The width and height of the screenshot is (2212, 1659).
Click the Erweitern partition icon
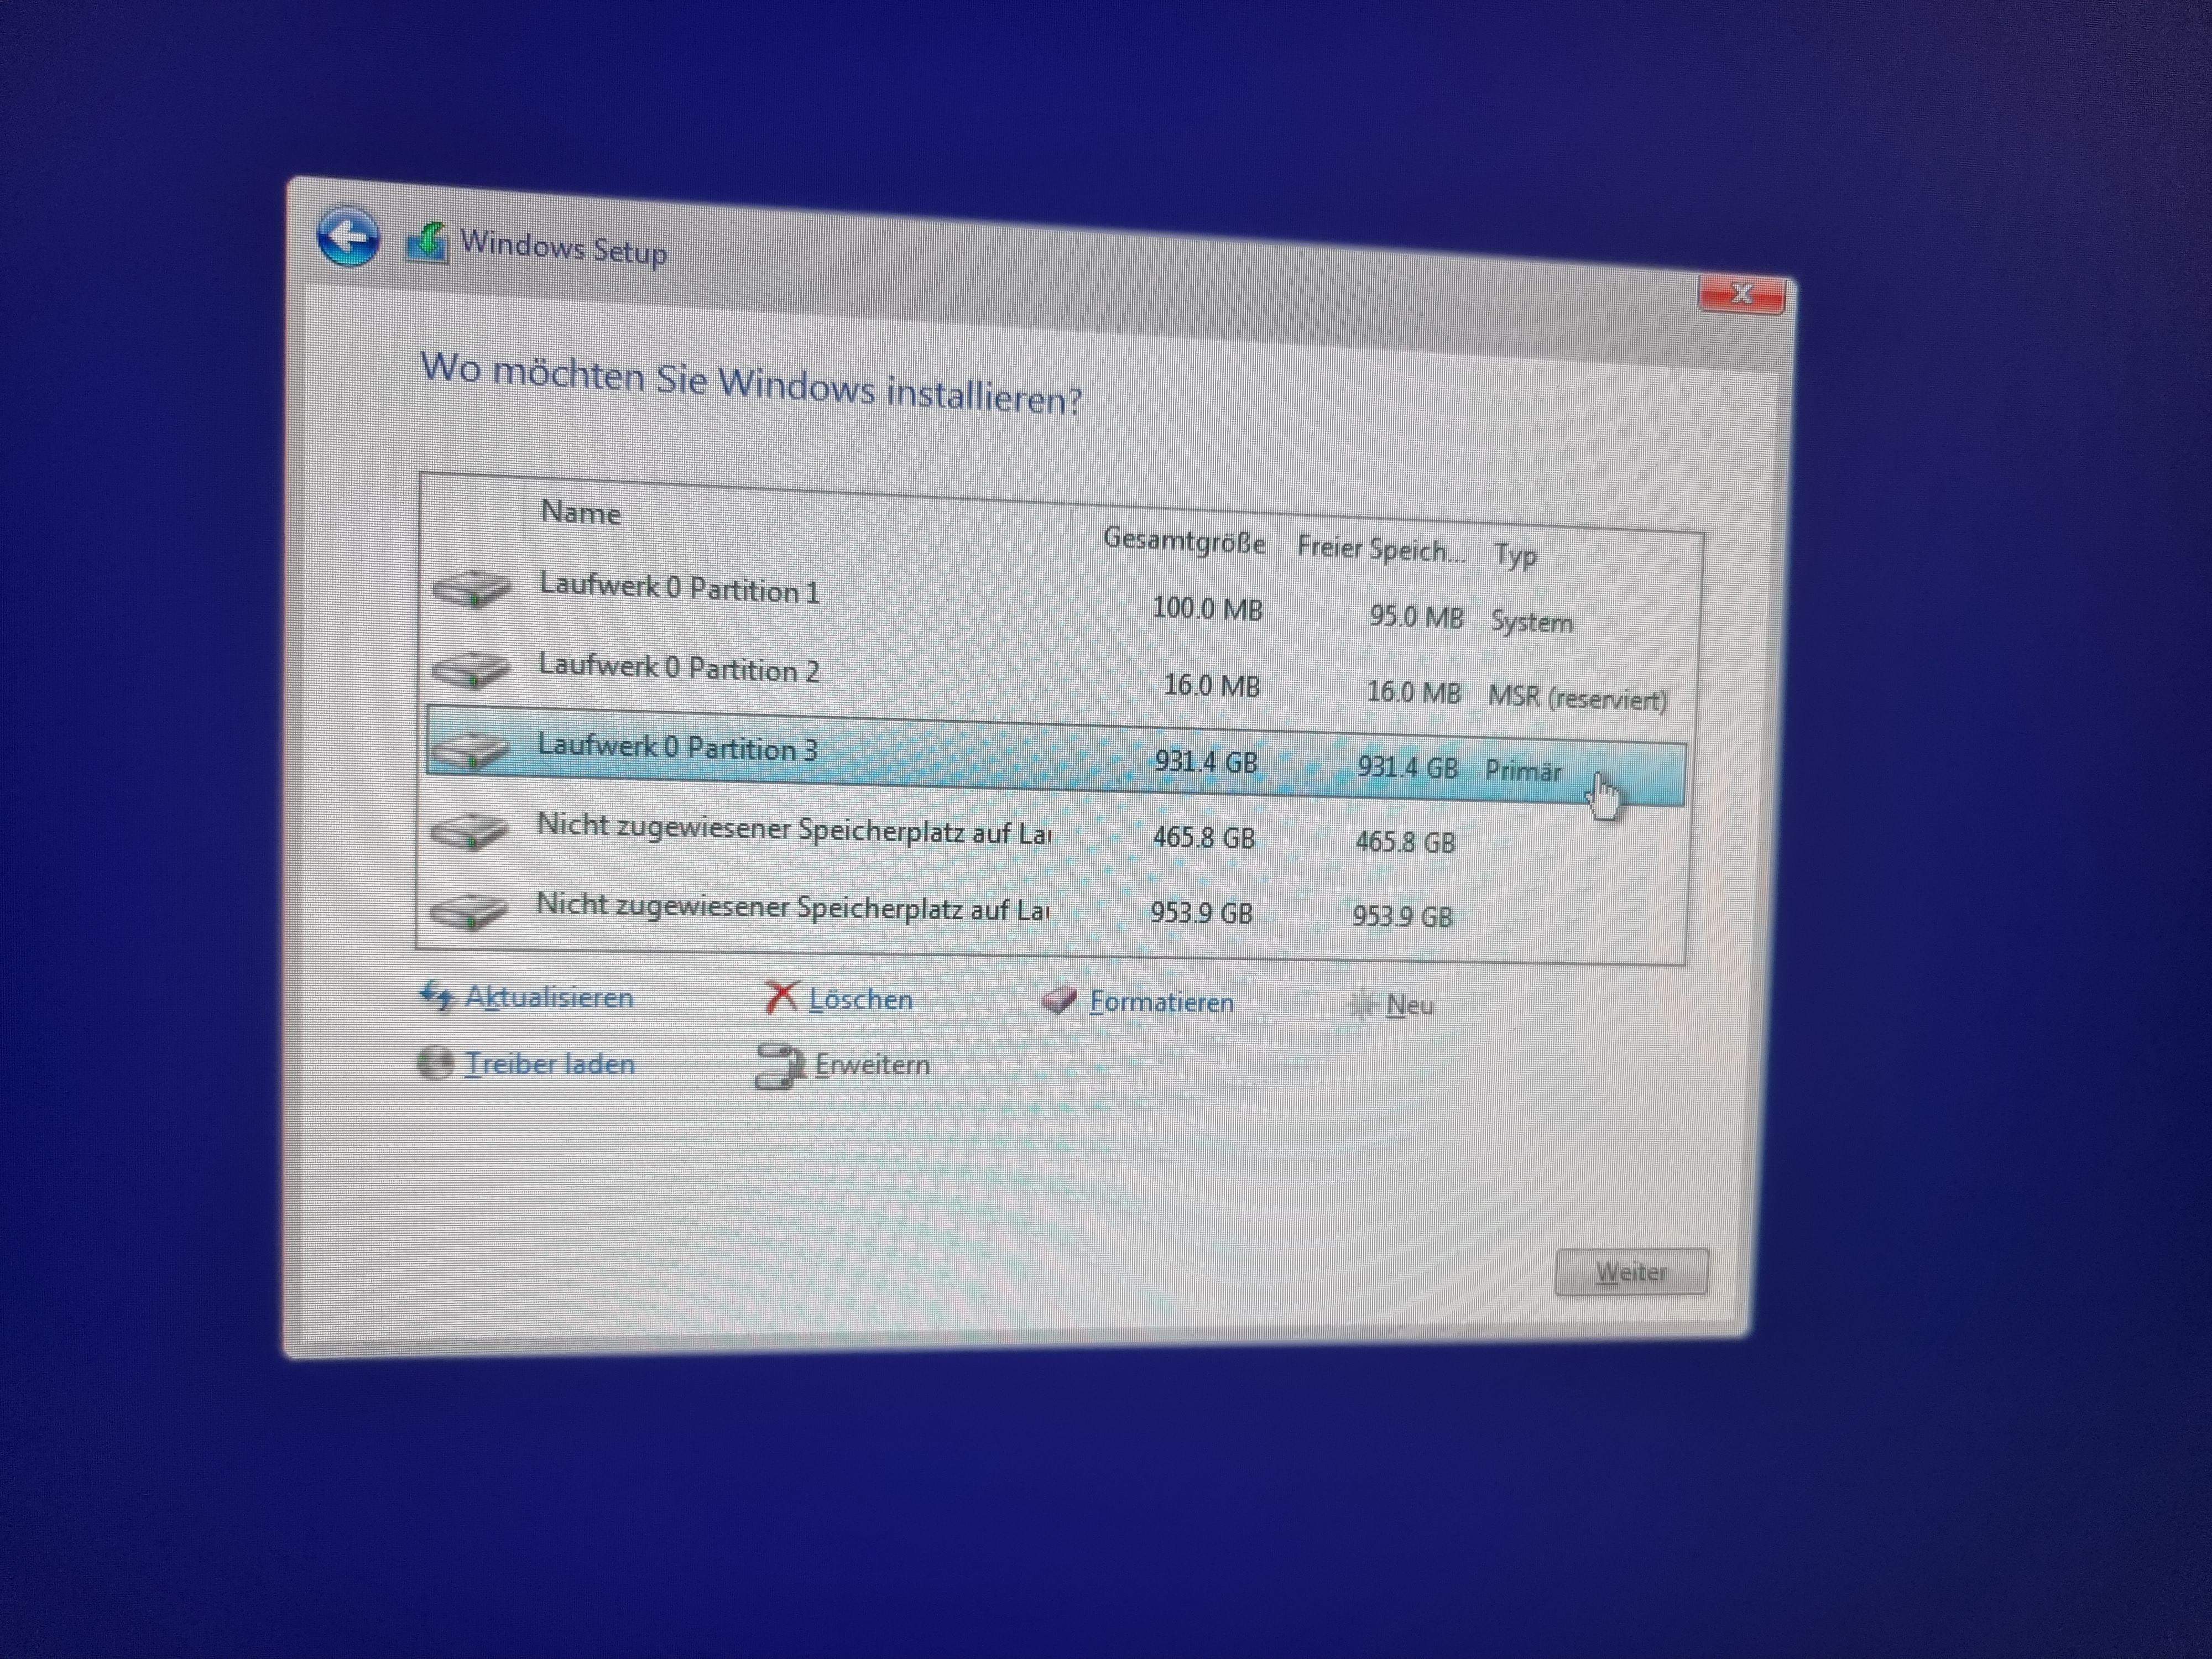(x=780, y=1066)
